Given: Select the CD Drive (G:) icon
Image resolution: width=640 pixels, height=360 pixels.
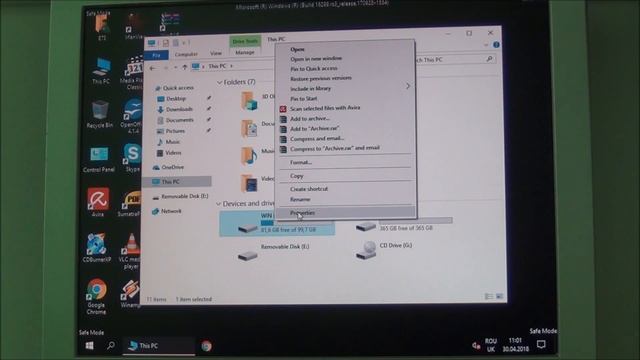Looking at the screenshot, I should tap(366, 250).
